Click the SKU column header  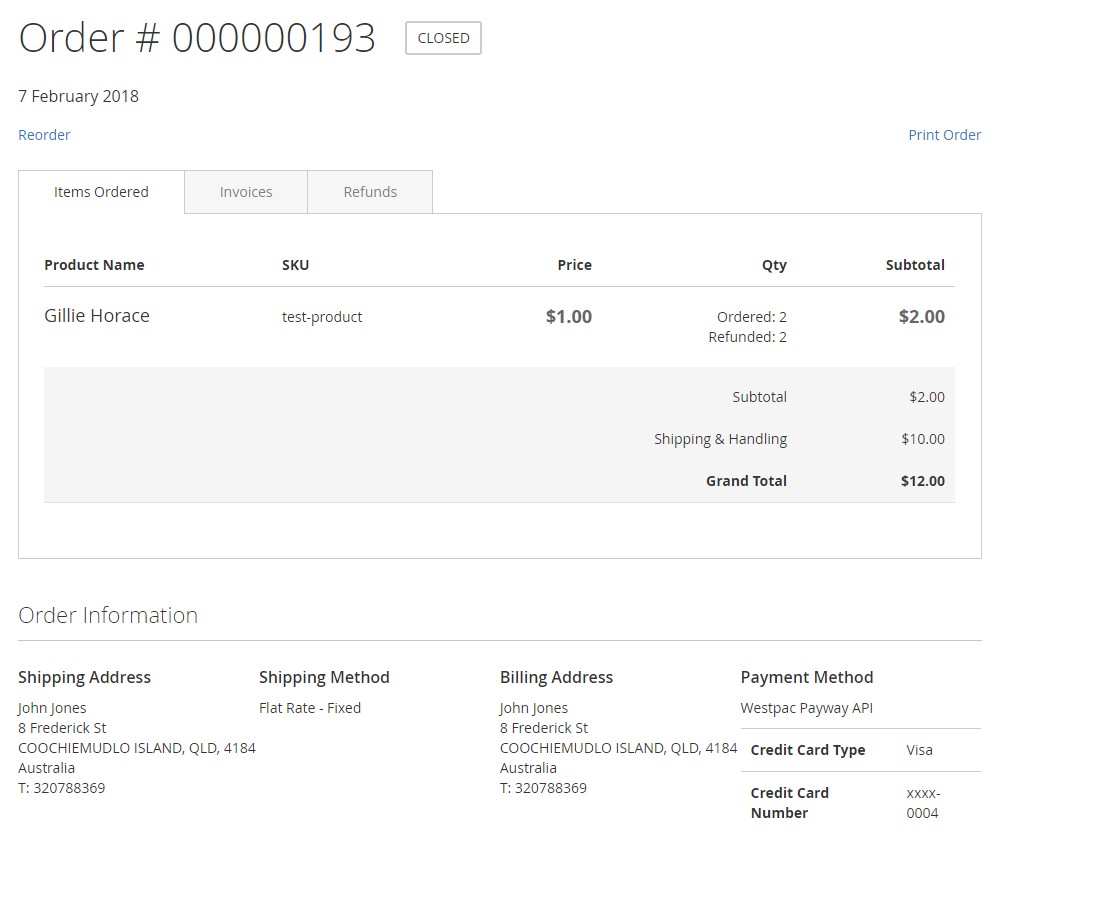295,265
